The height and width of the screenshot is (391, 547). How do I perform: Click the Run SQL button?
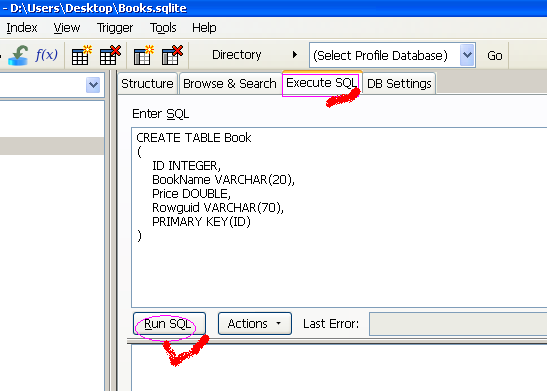tap(169, 324)
